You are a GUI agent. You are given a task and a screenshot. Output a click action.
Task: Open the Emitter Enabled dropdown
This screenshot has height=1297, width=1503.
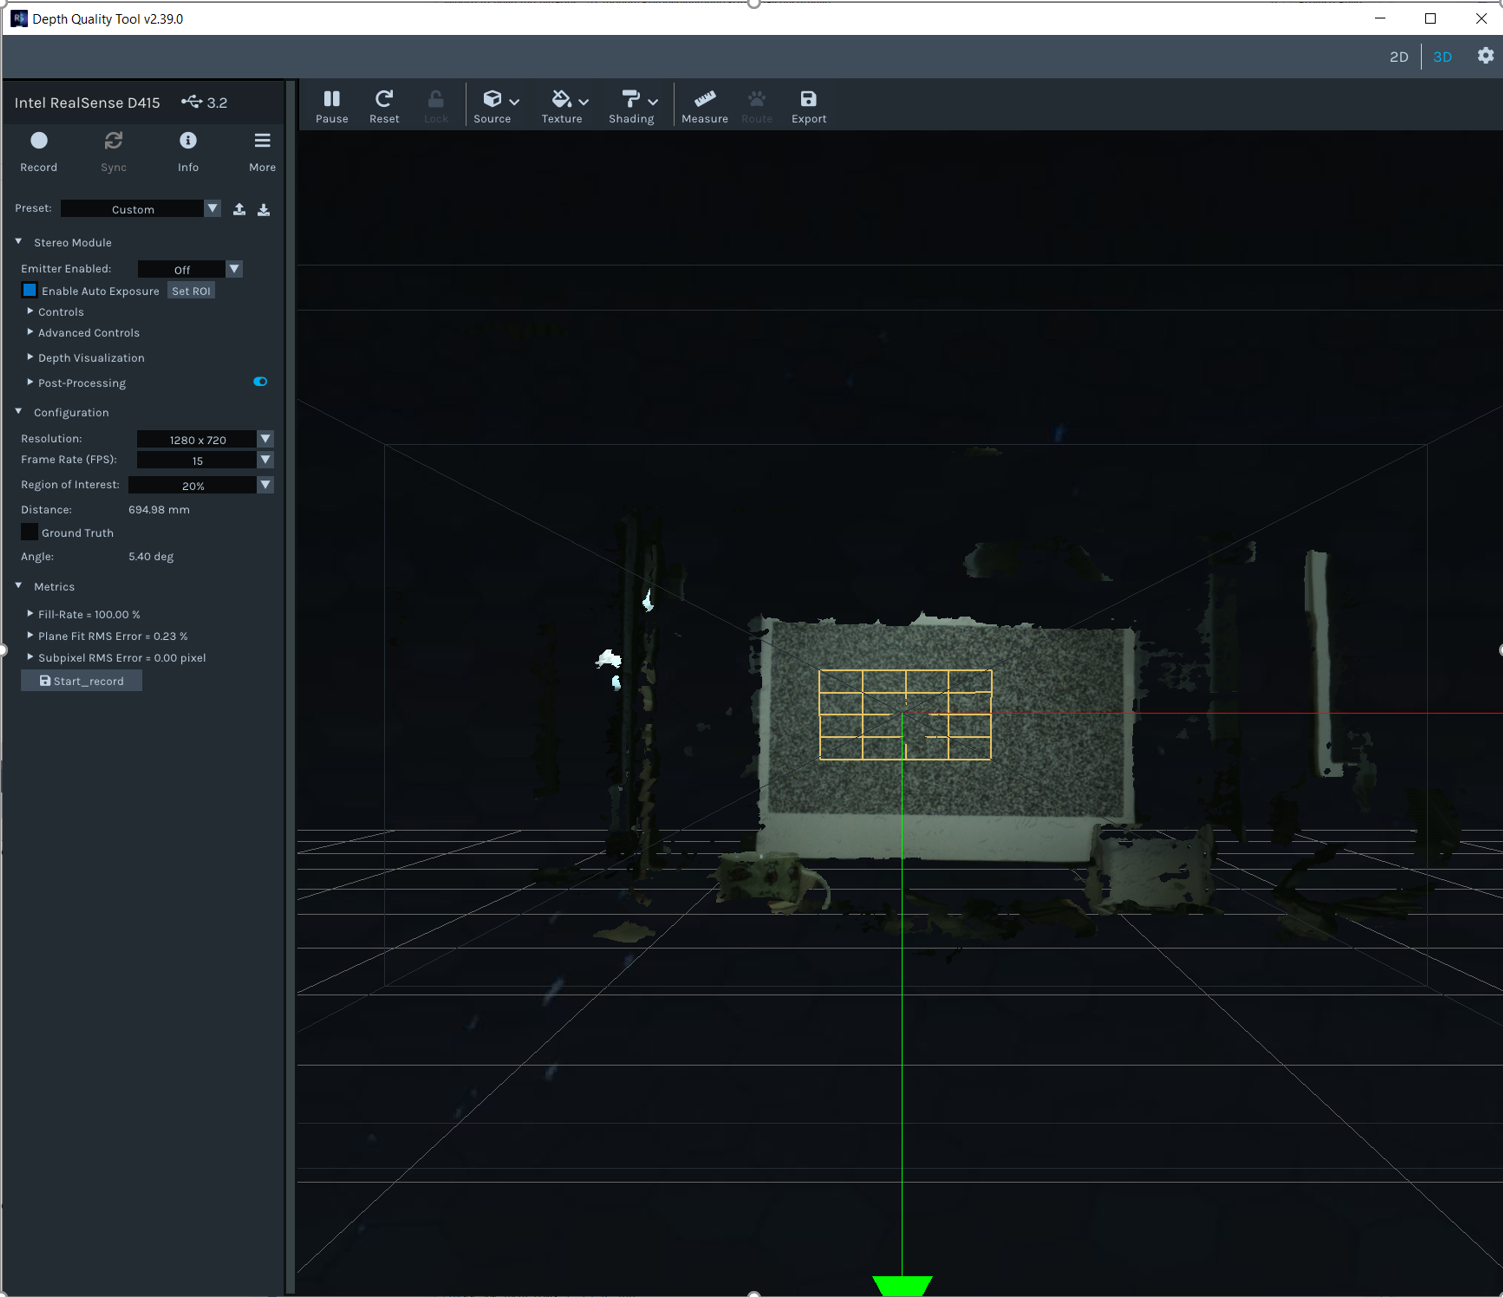click(x=234, y=269)
